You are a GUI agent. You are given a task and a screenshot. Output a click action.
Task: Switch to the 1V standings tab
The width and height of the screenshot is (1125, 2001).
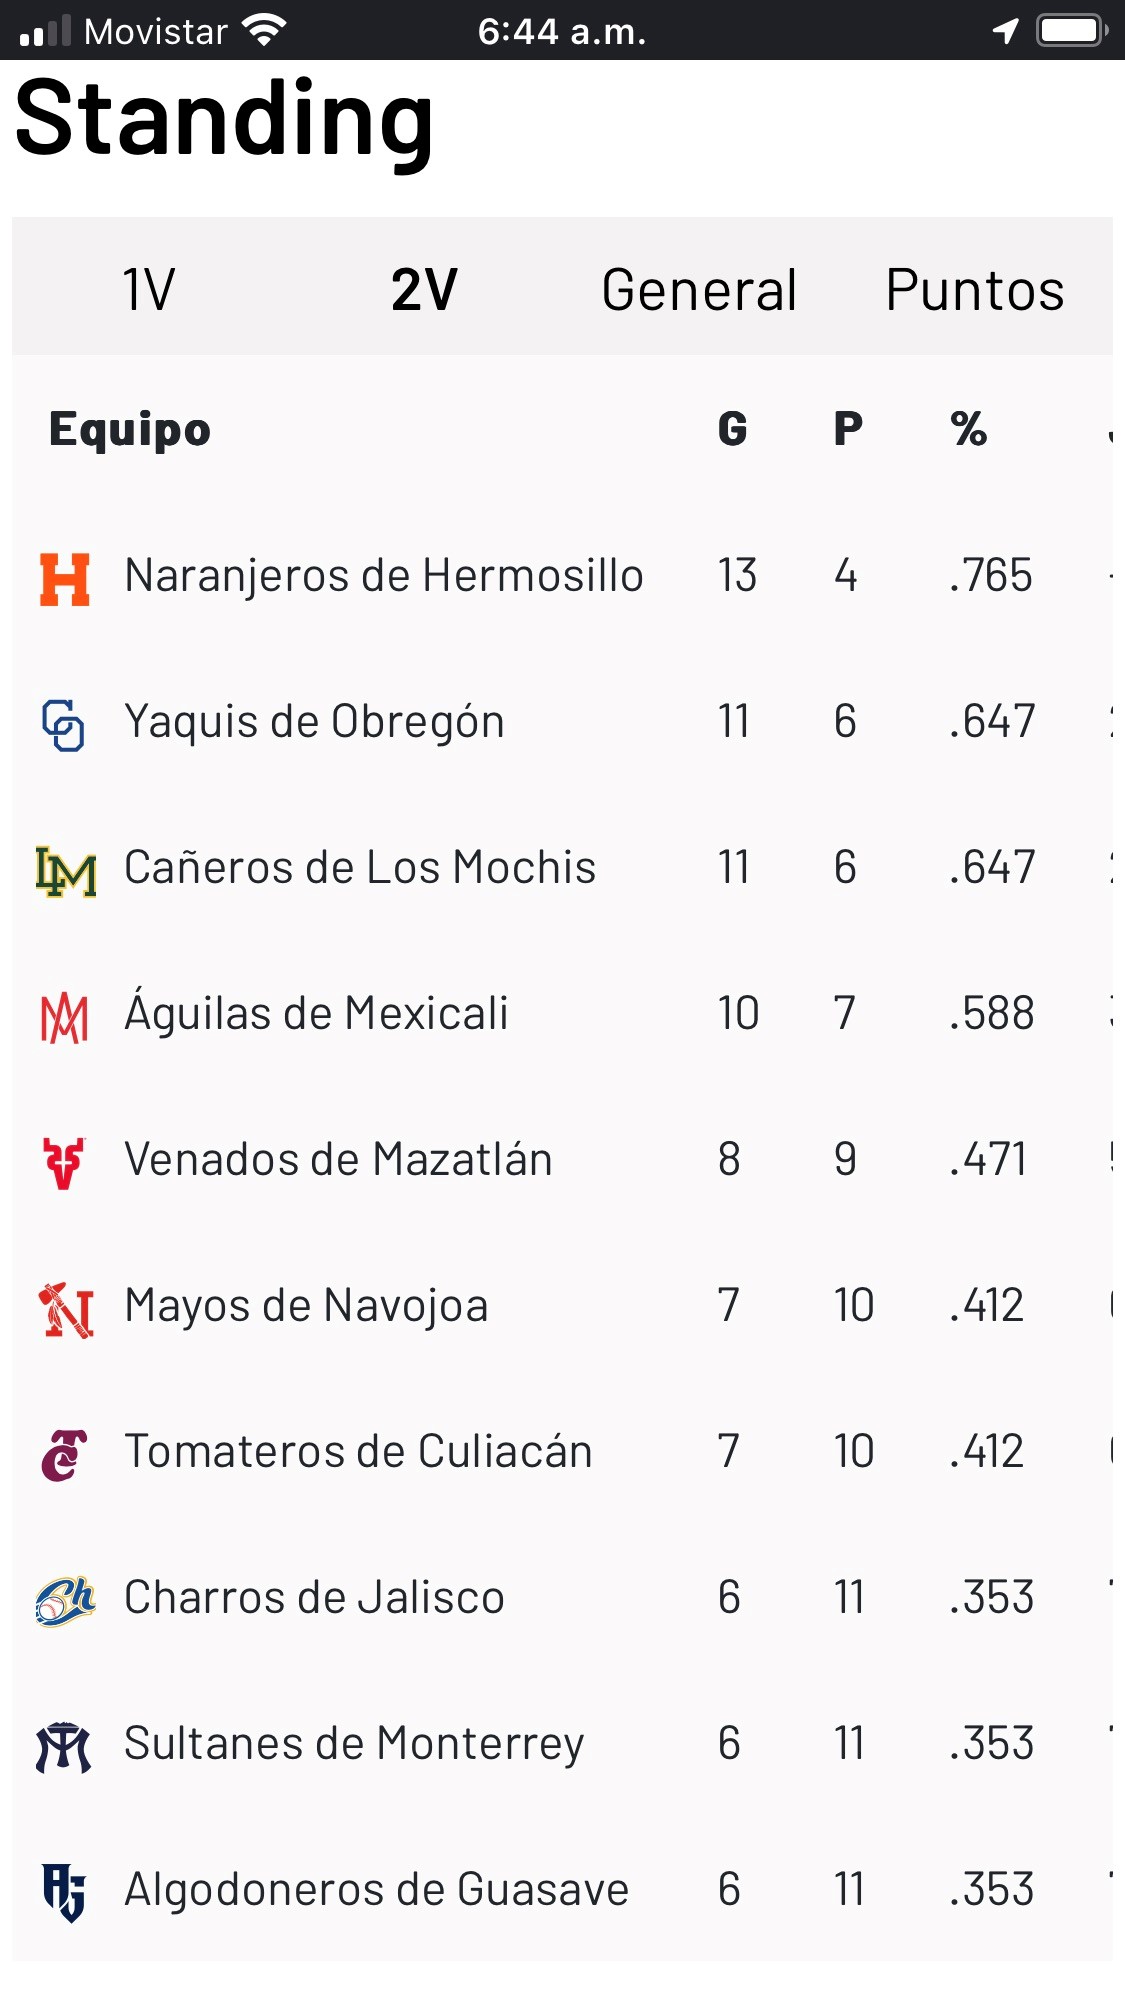149,290
